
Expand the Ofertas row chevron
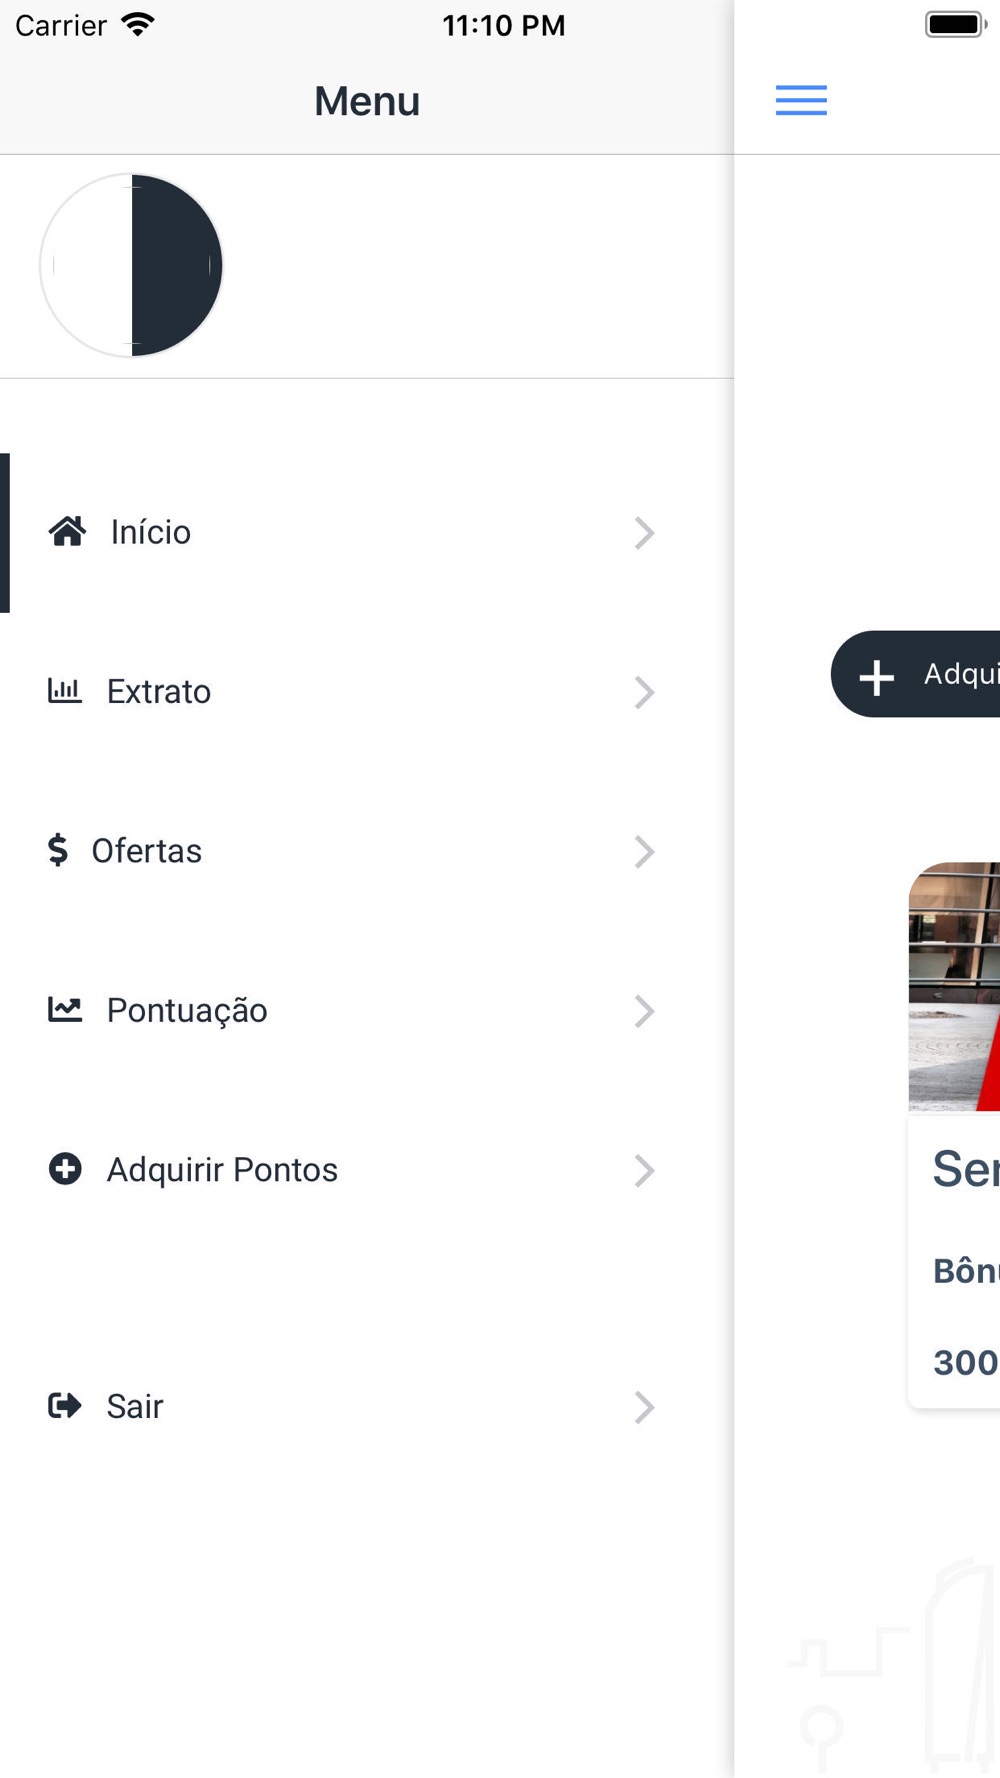644,852
